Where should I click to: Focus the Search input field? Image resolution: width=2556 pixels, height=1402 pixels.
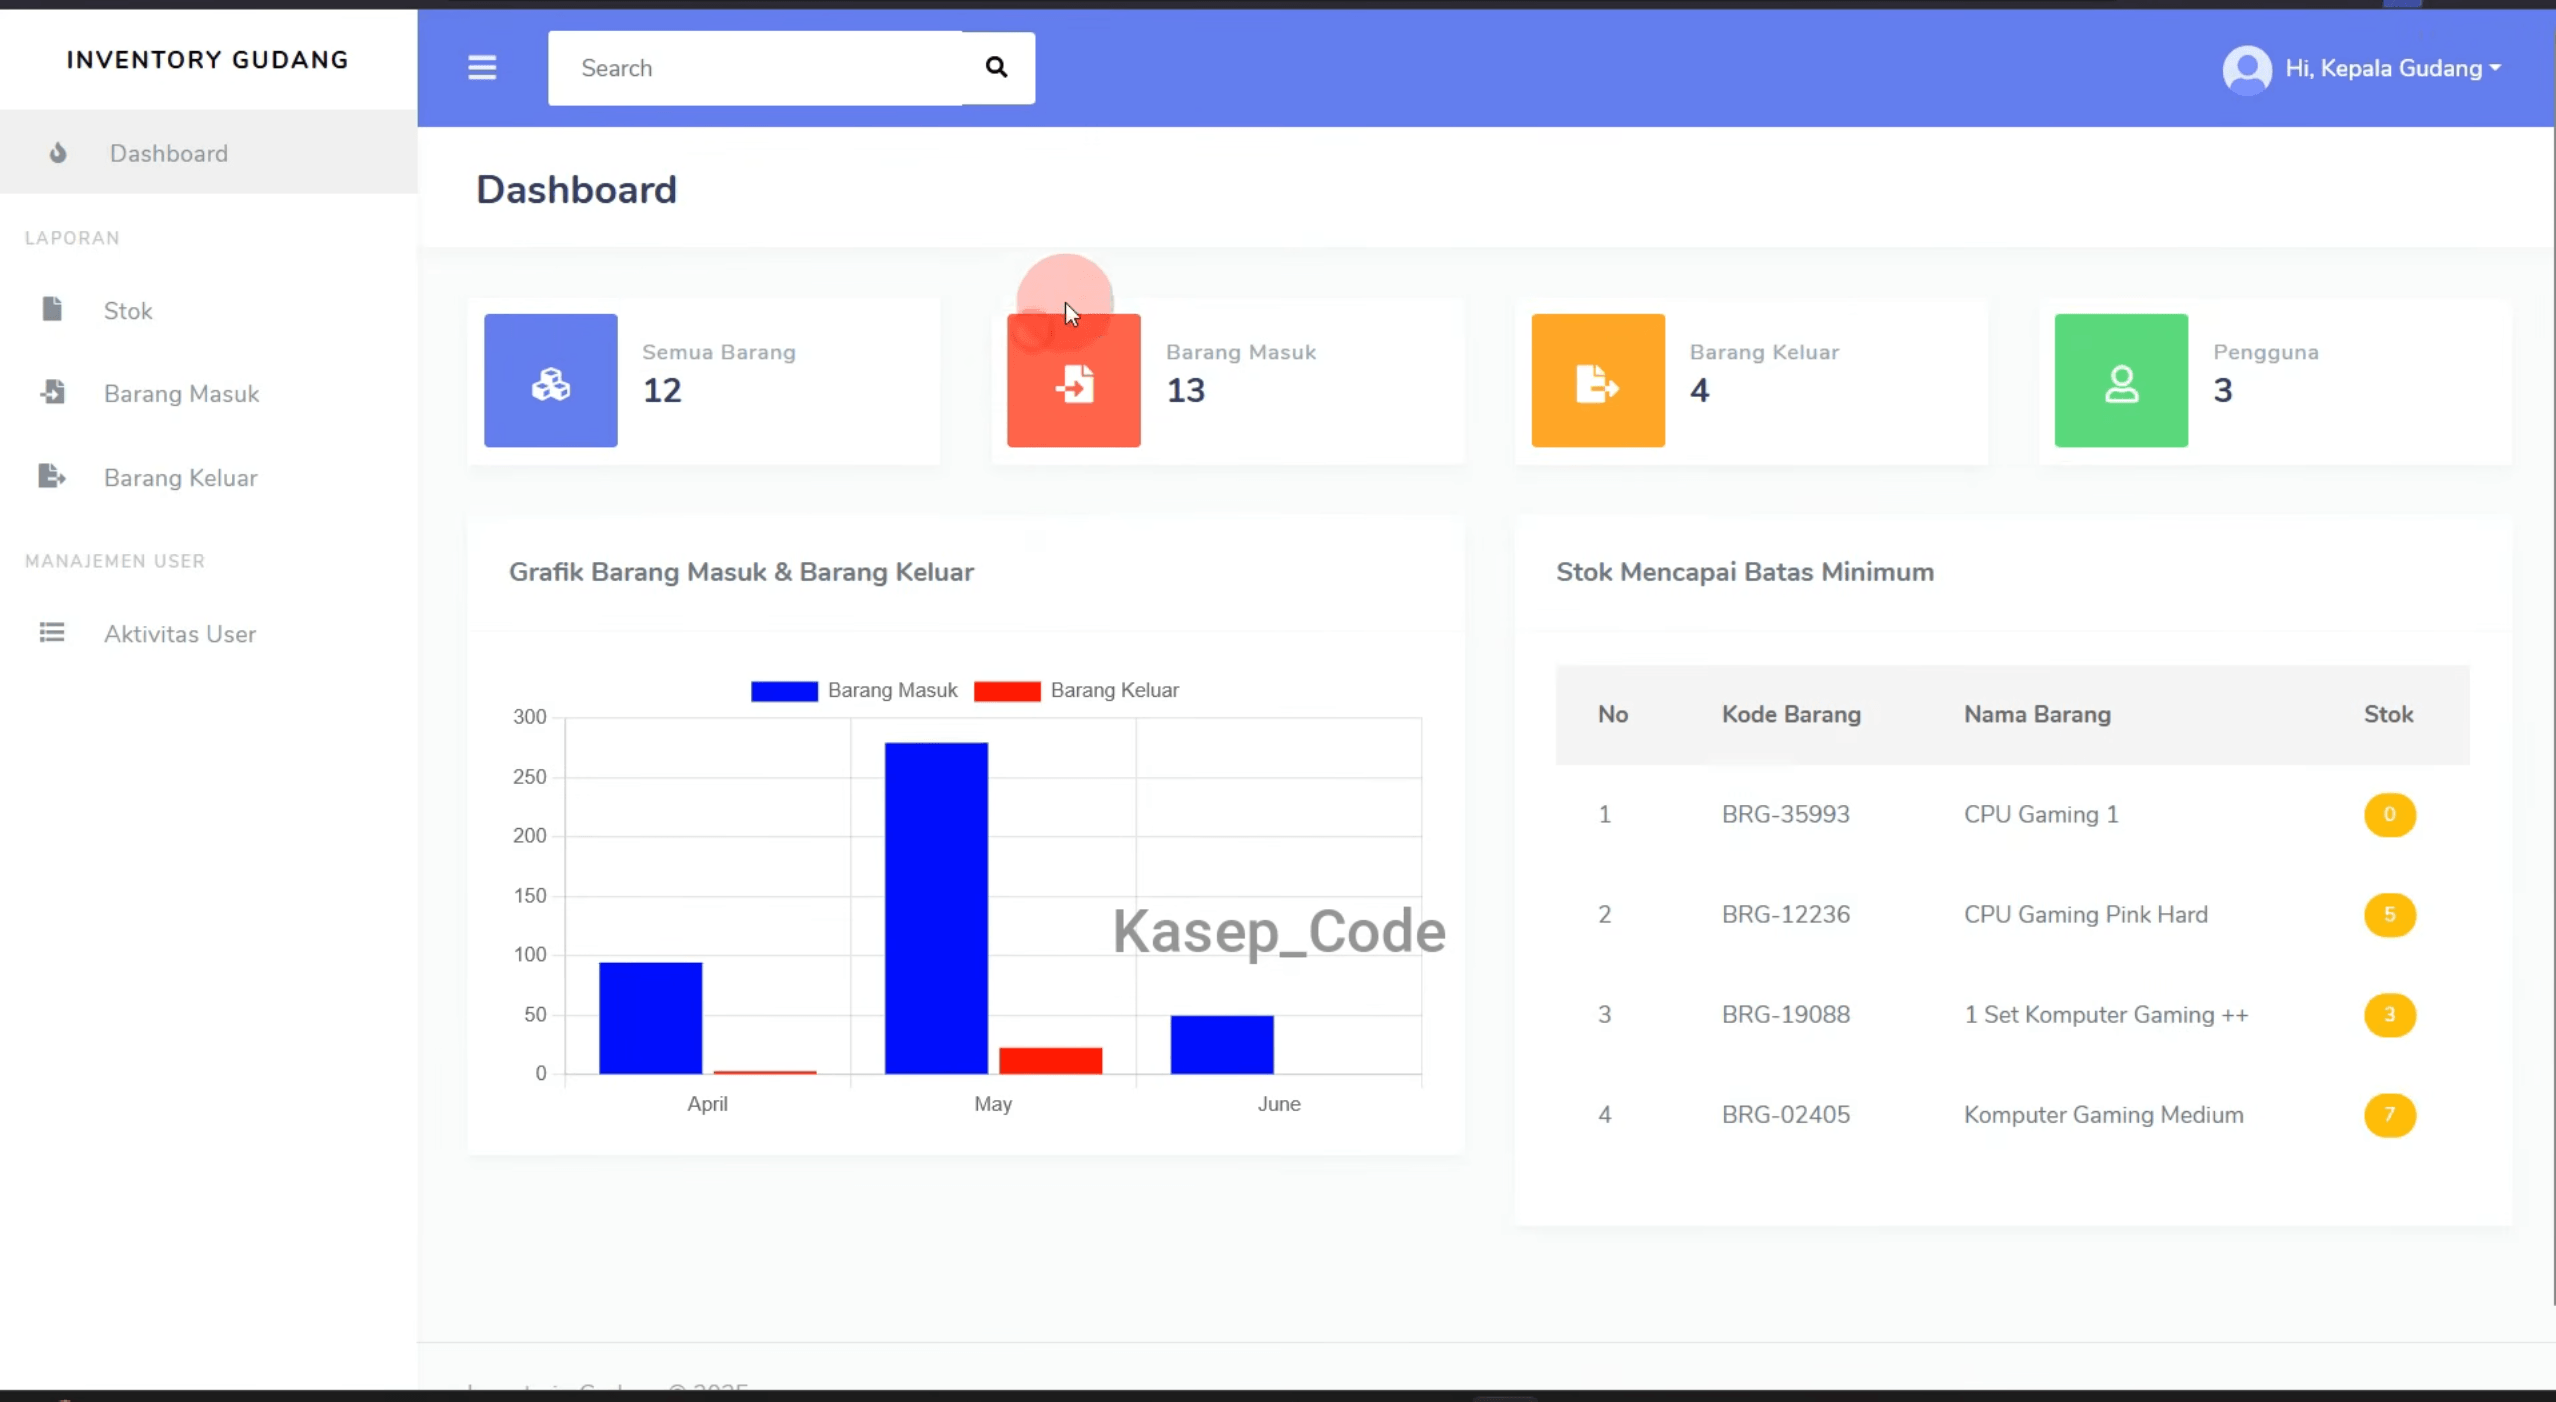(x=755, y=68)
